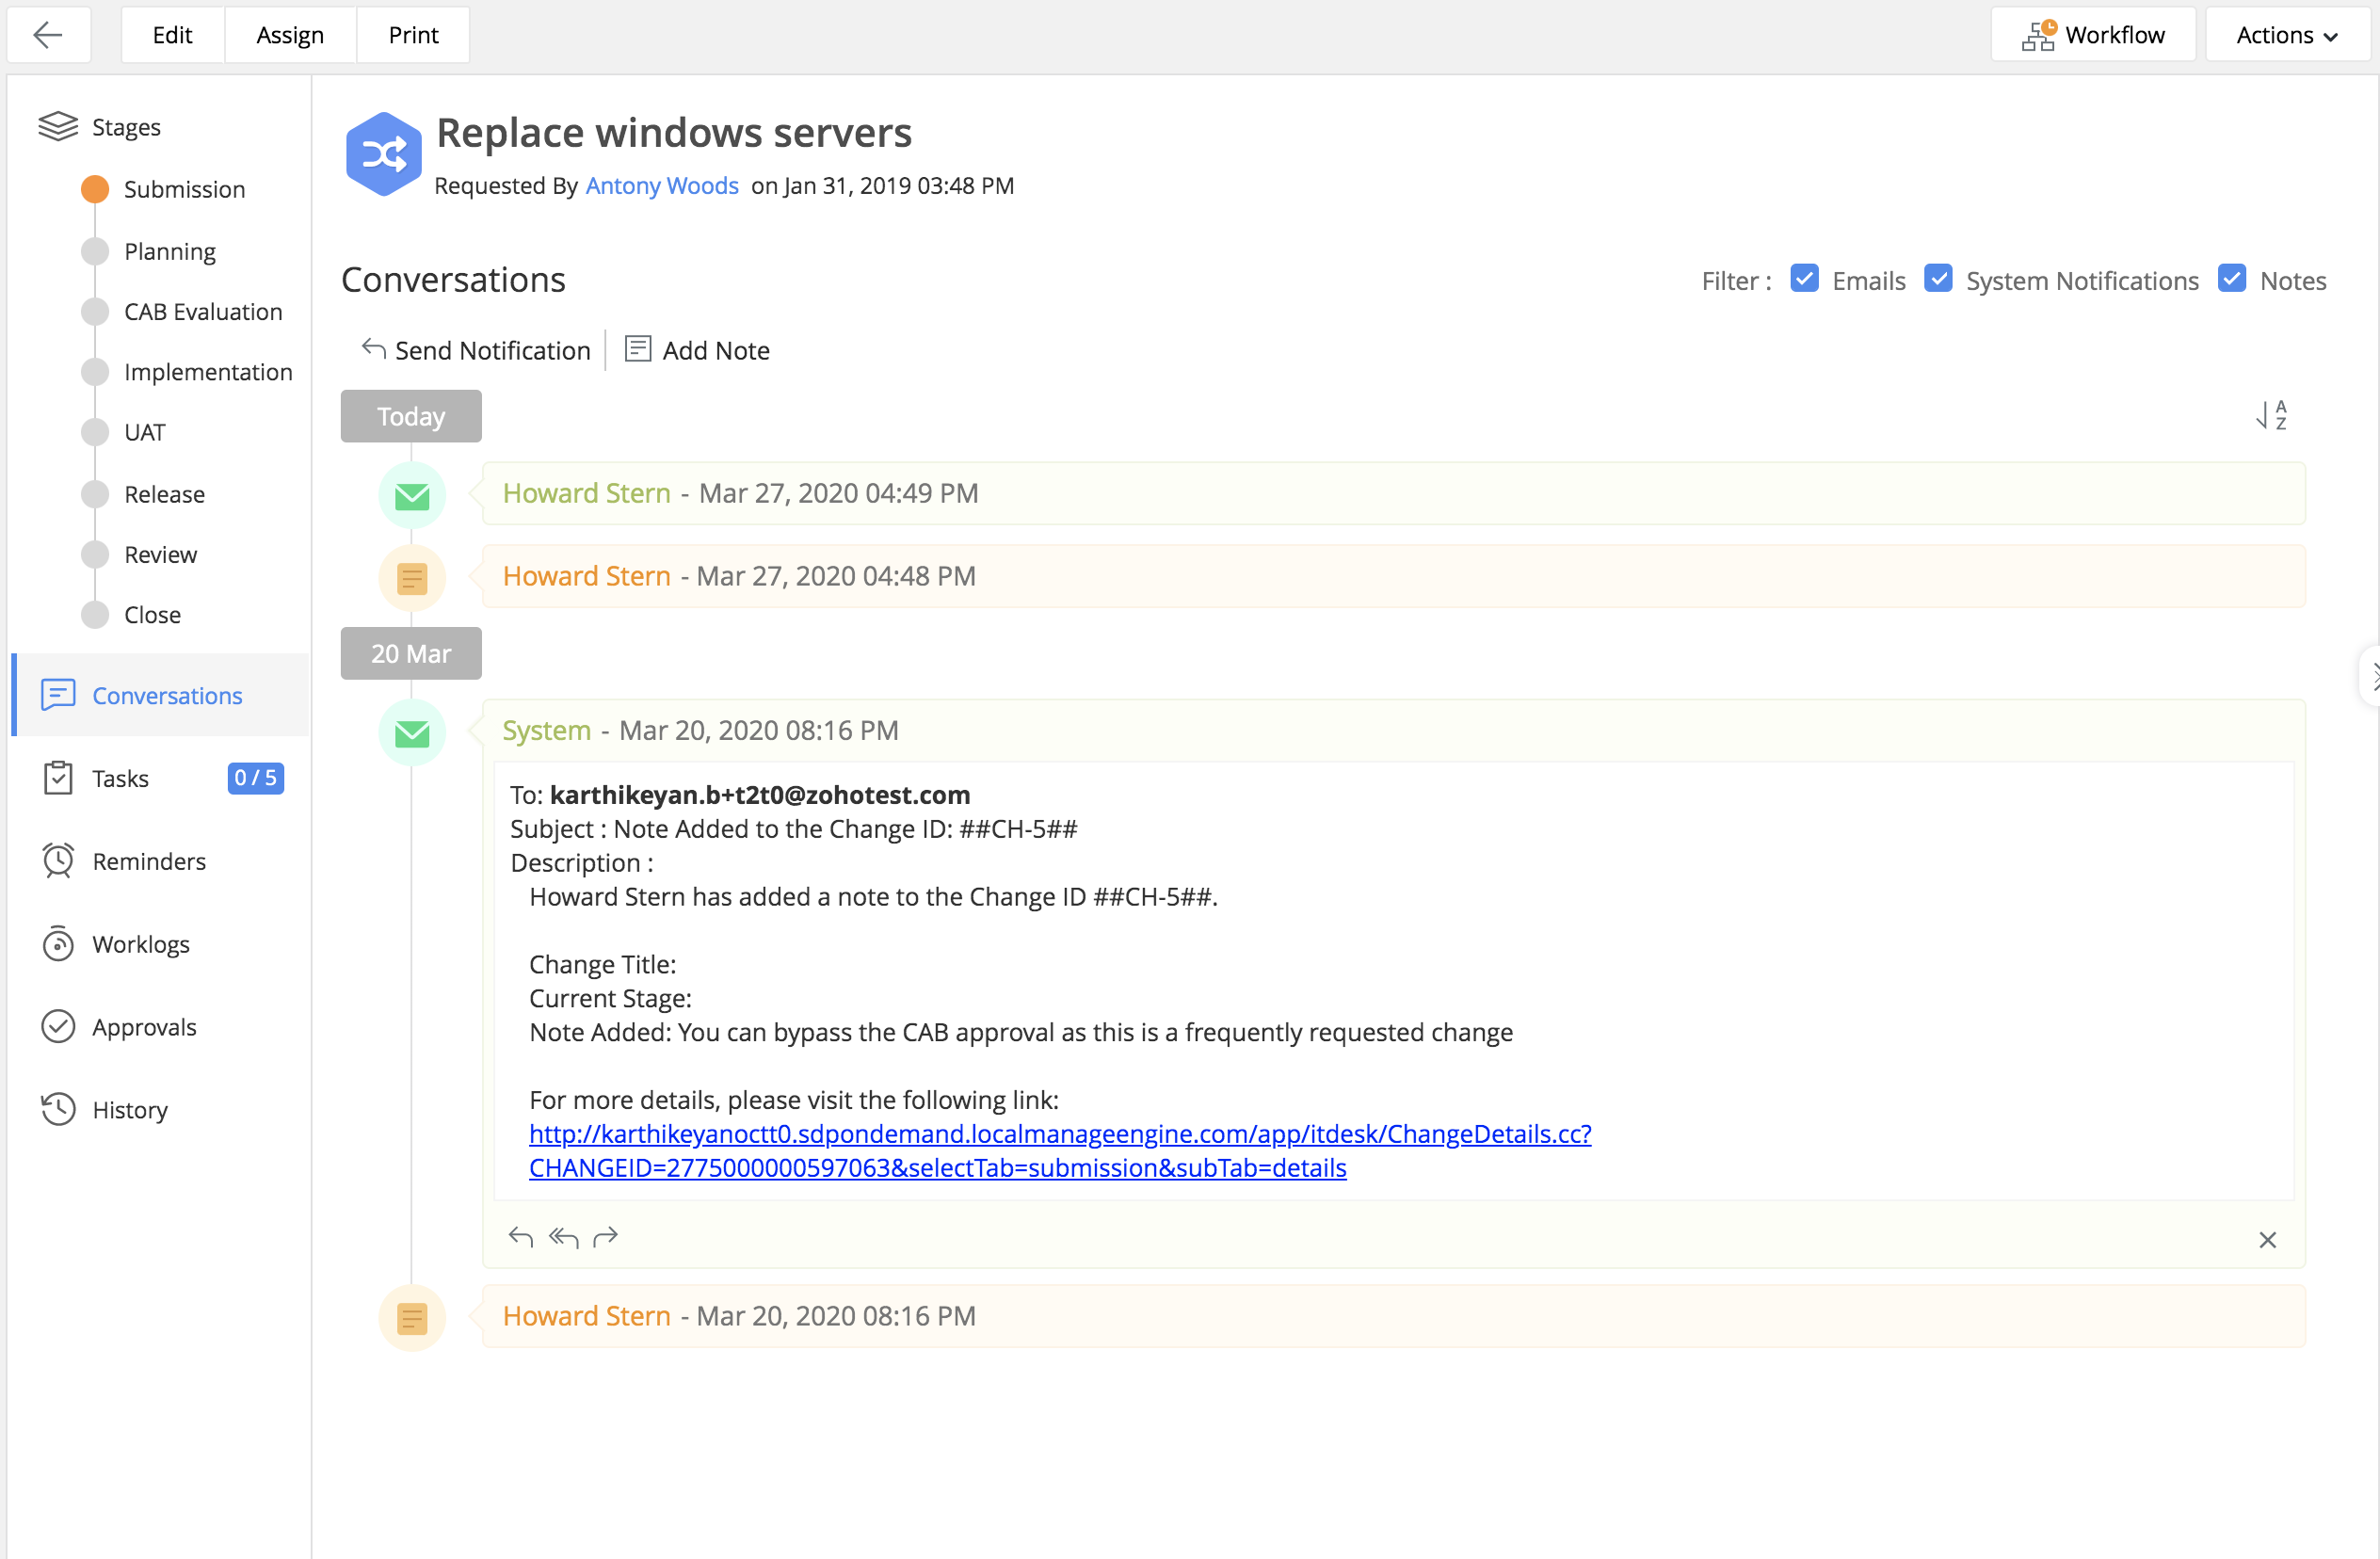This screenshot has height=1559, width=2380.
Task: Select the Planning stage in the timeline
Action: click(170, 251)
